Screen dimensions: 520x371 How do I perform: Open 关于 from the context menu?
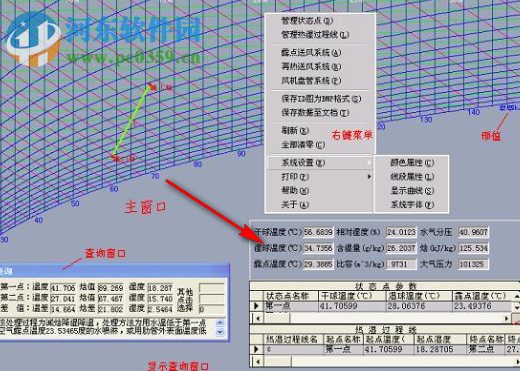point(295,205)
